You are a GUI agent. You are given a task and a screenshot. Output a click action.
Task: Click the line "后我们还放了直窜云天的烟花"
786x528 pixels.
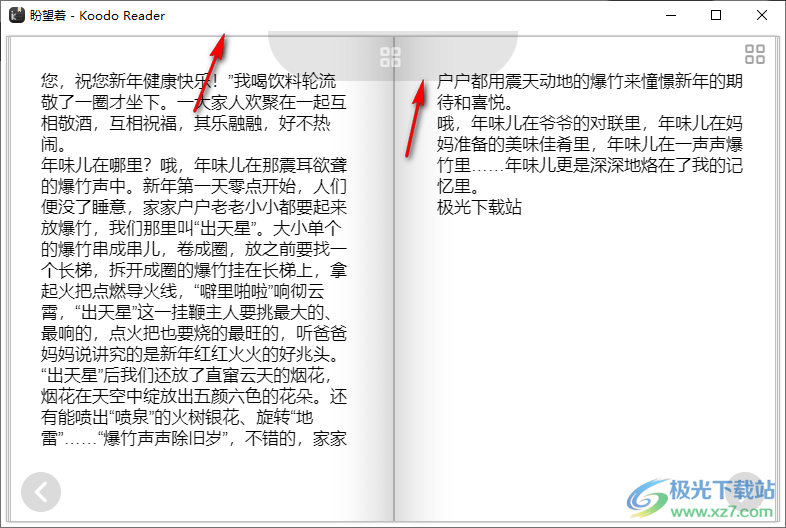coord(186,375)
